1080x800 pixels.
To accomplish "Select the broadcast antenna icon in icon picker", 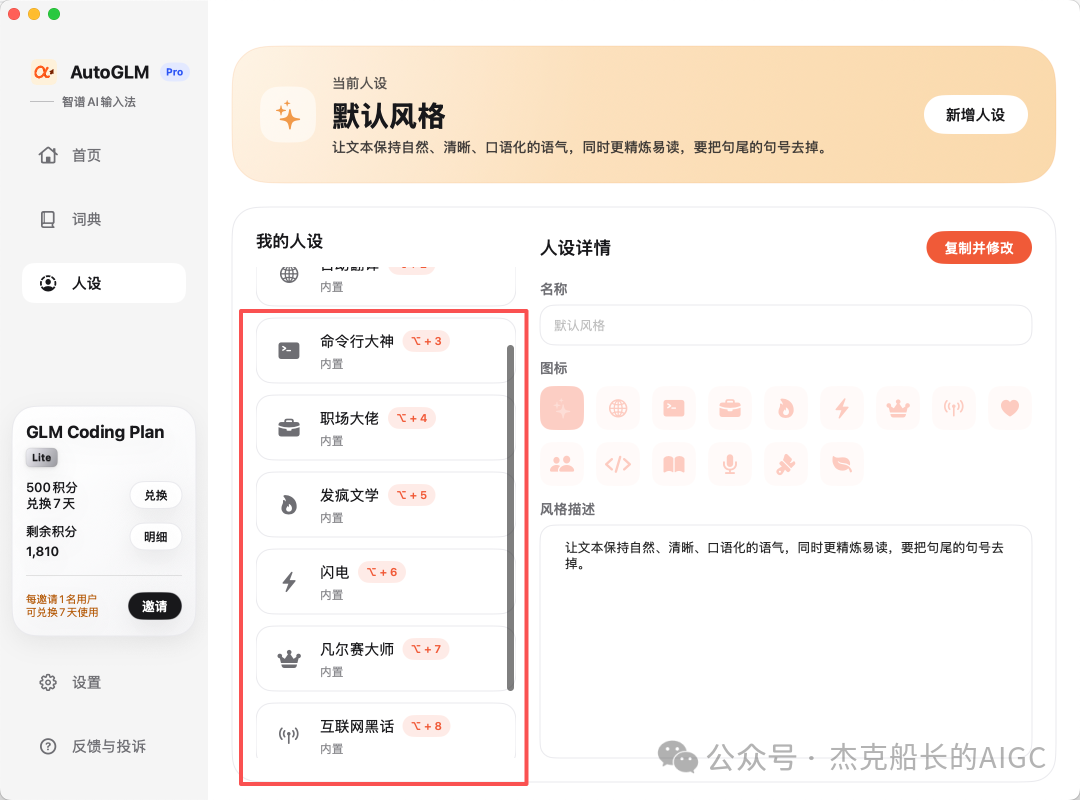I will [954, 408].
